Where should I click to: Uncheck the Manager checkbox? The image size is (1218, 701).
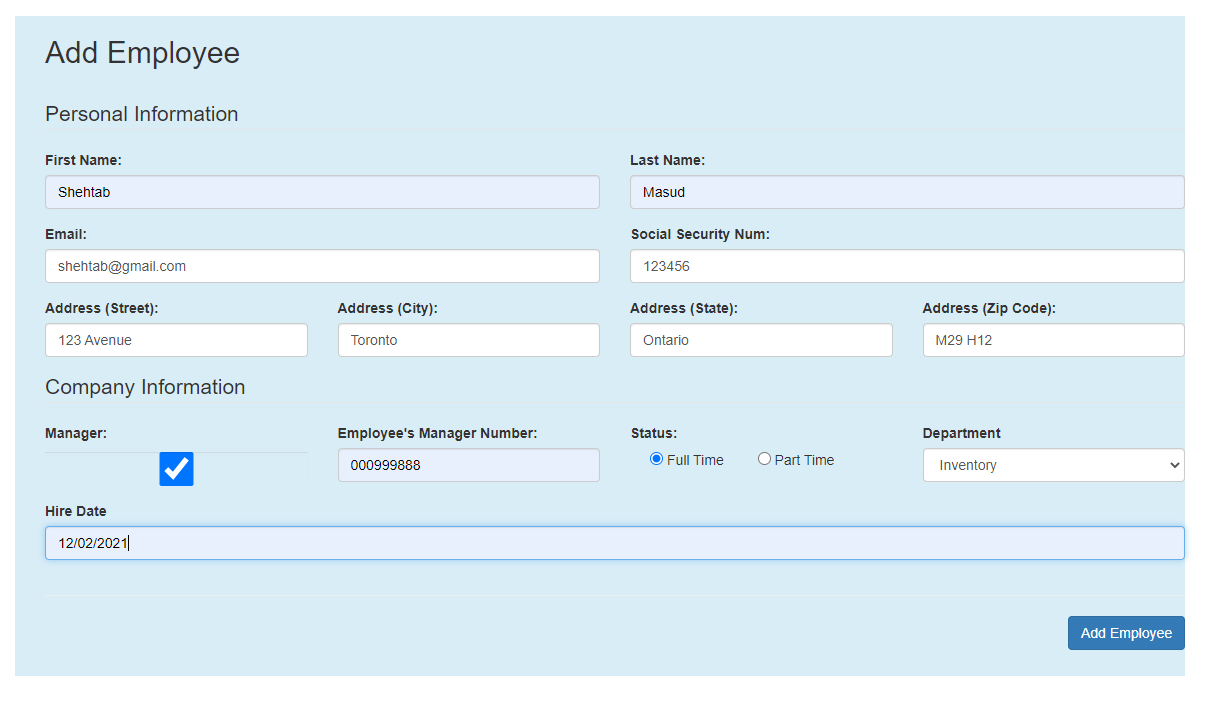(176, 468)
